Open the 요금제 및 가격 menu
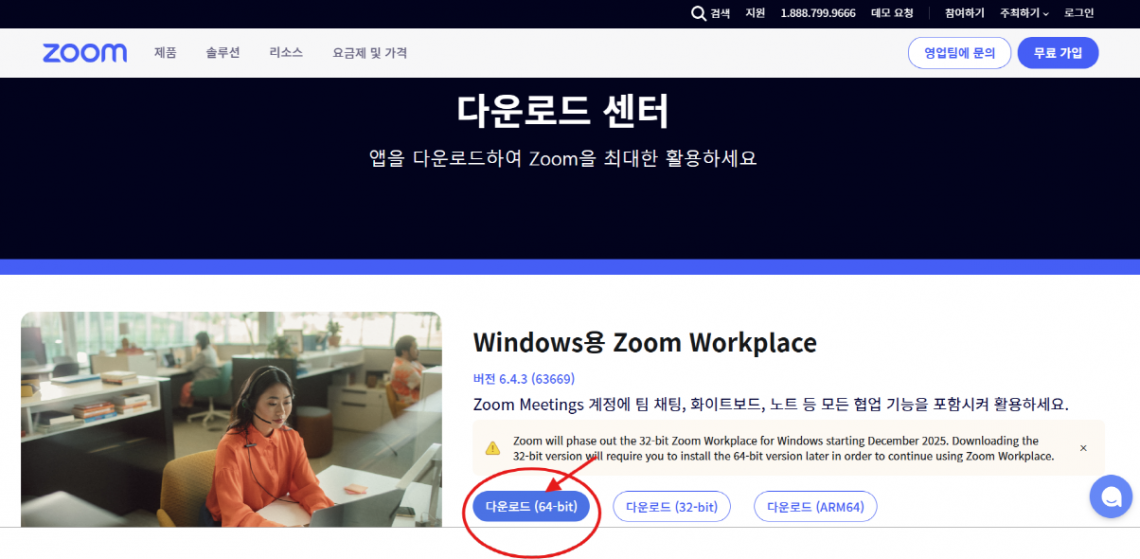1140x559 pixels. [369, 53]
